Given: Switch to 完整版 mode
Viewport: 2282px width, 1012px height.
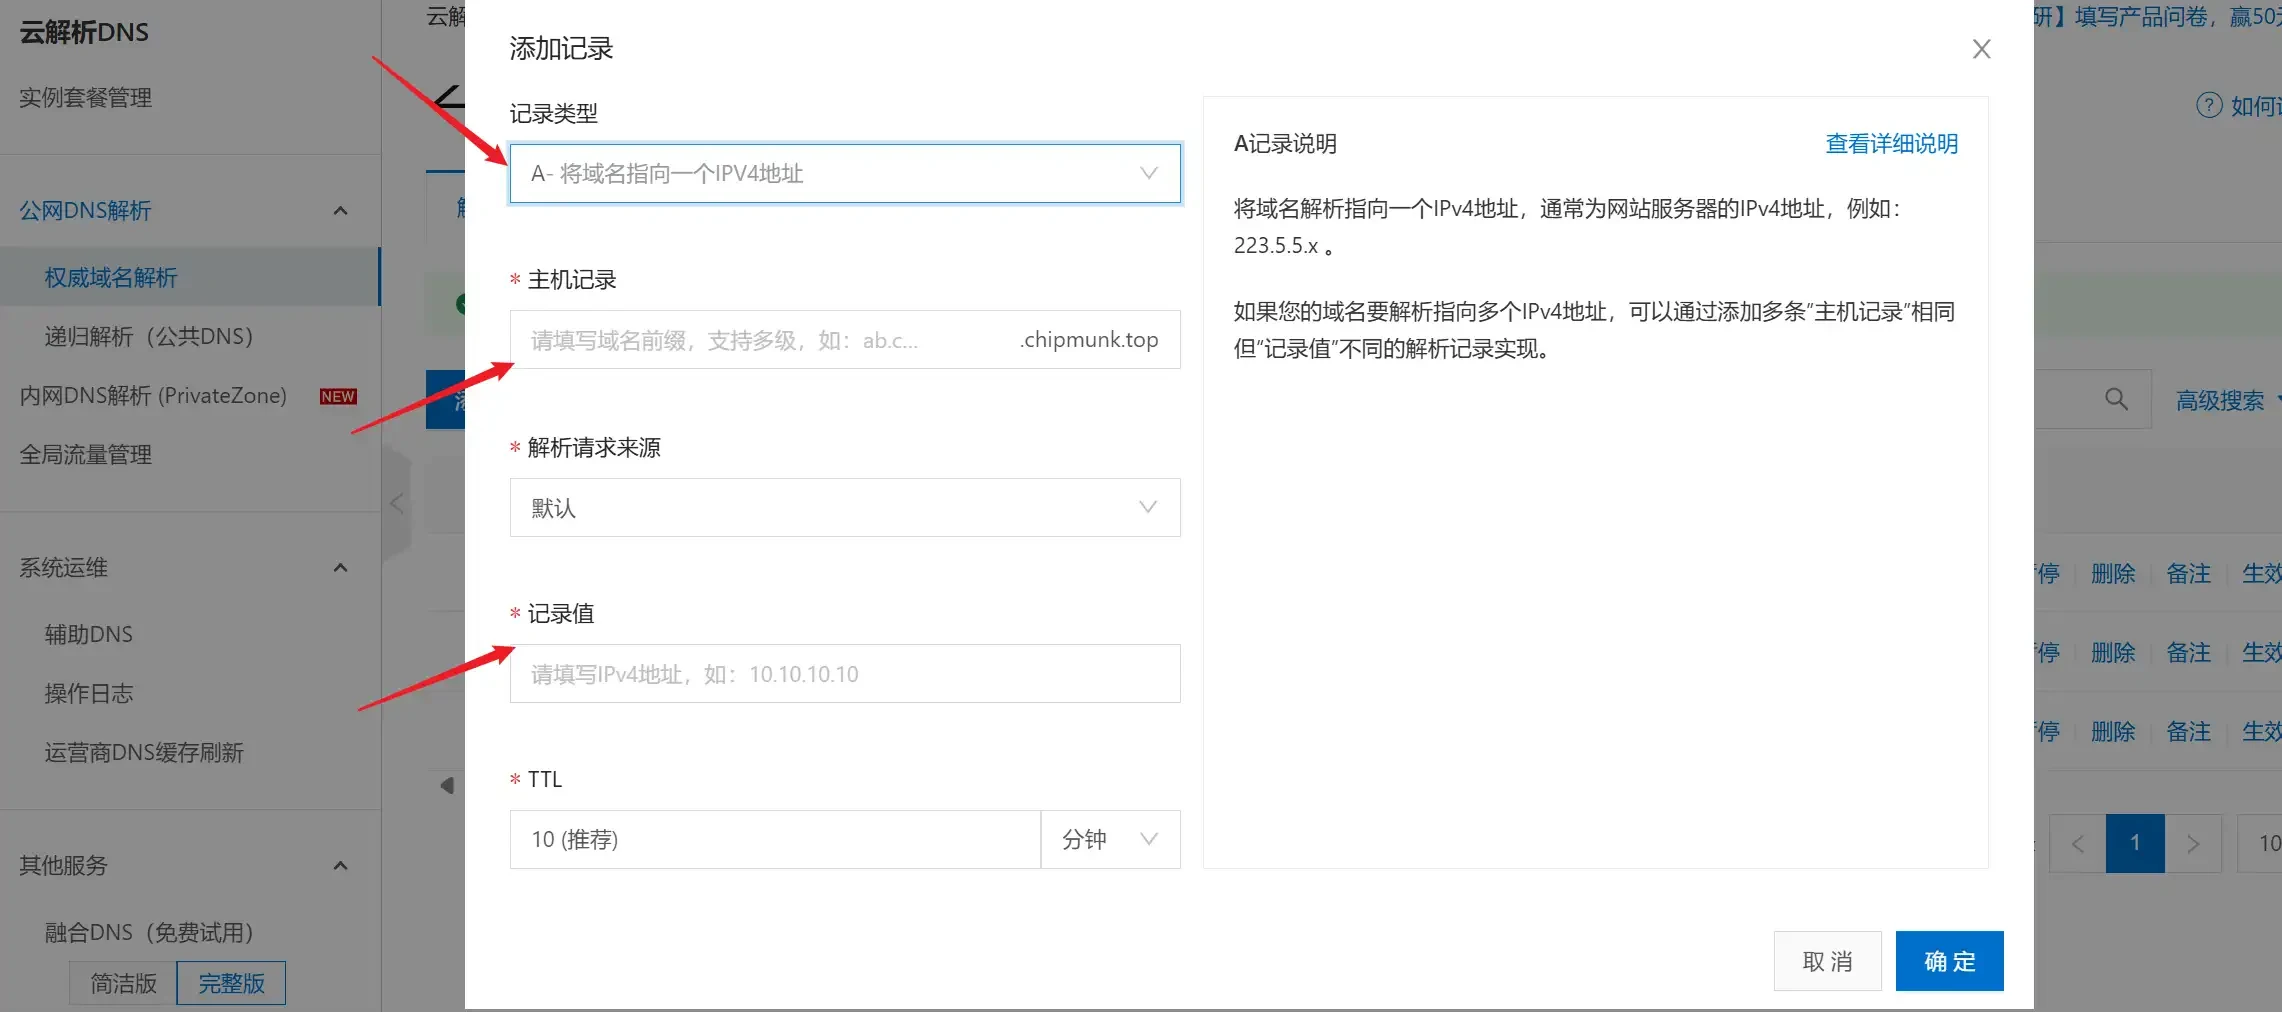Looking at the screenshot, I should (x=231, y=983).
